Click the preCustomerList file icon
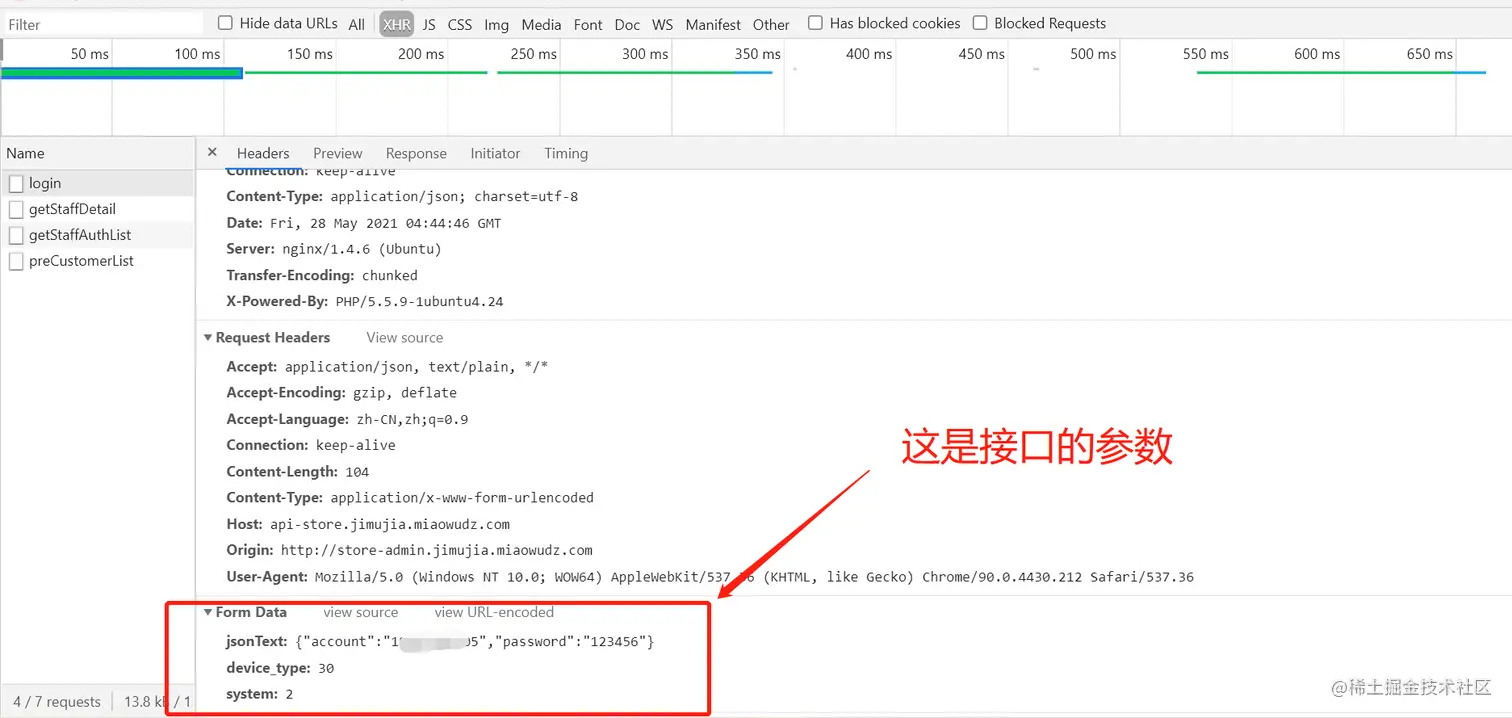1512x718 pixels. tap(16, 262)
